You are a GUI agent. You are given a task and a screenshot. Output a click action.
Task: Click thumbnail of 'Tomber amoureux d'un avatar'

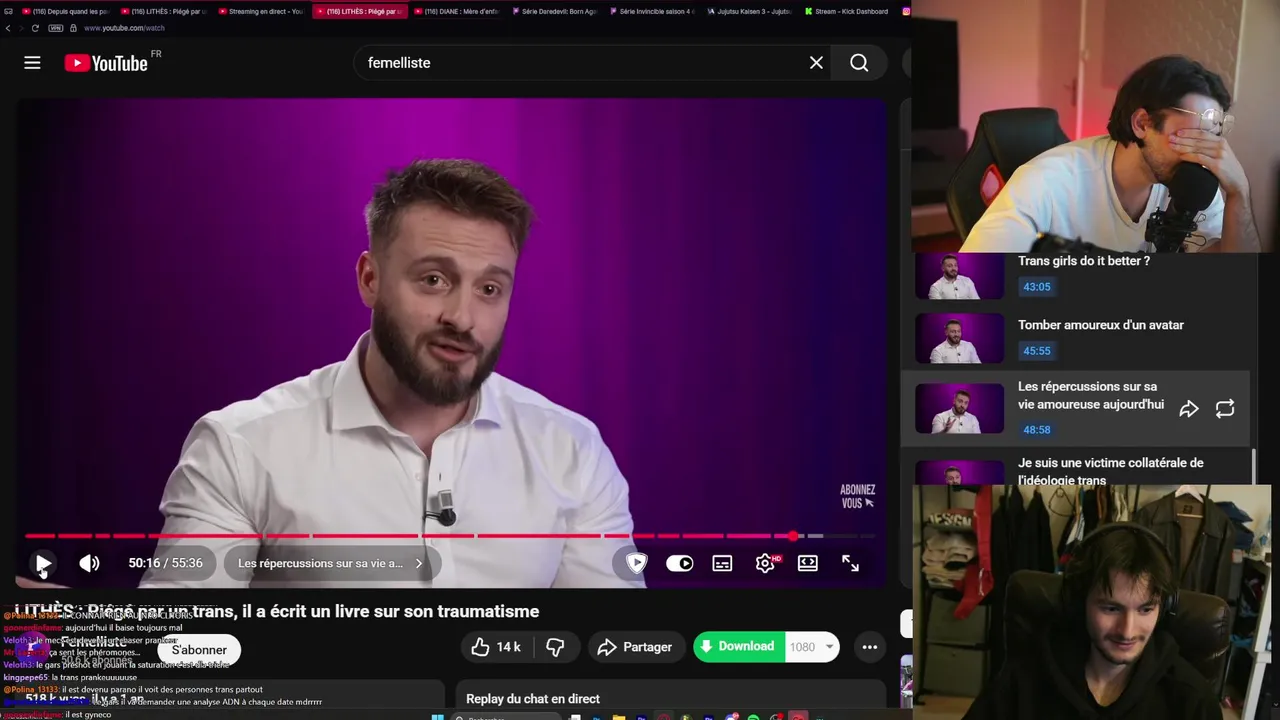click(959, 338)
